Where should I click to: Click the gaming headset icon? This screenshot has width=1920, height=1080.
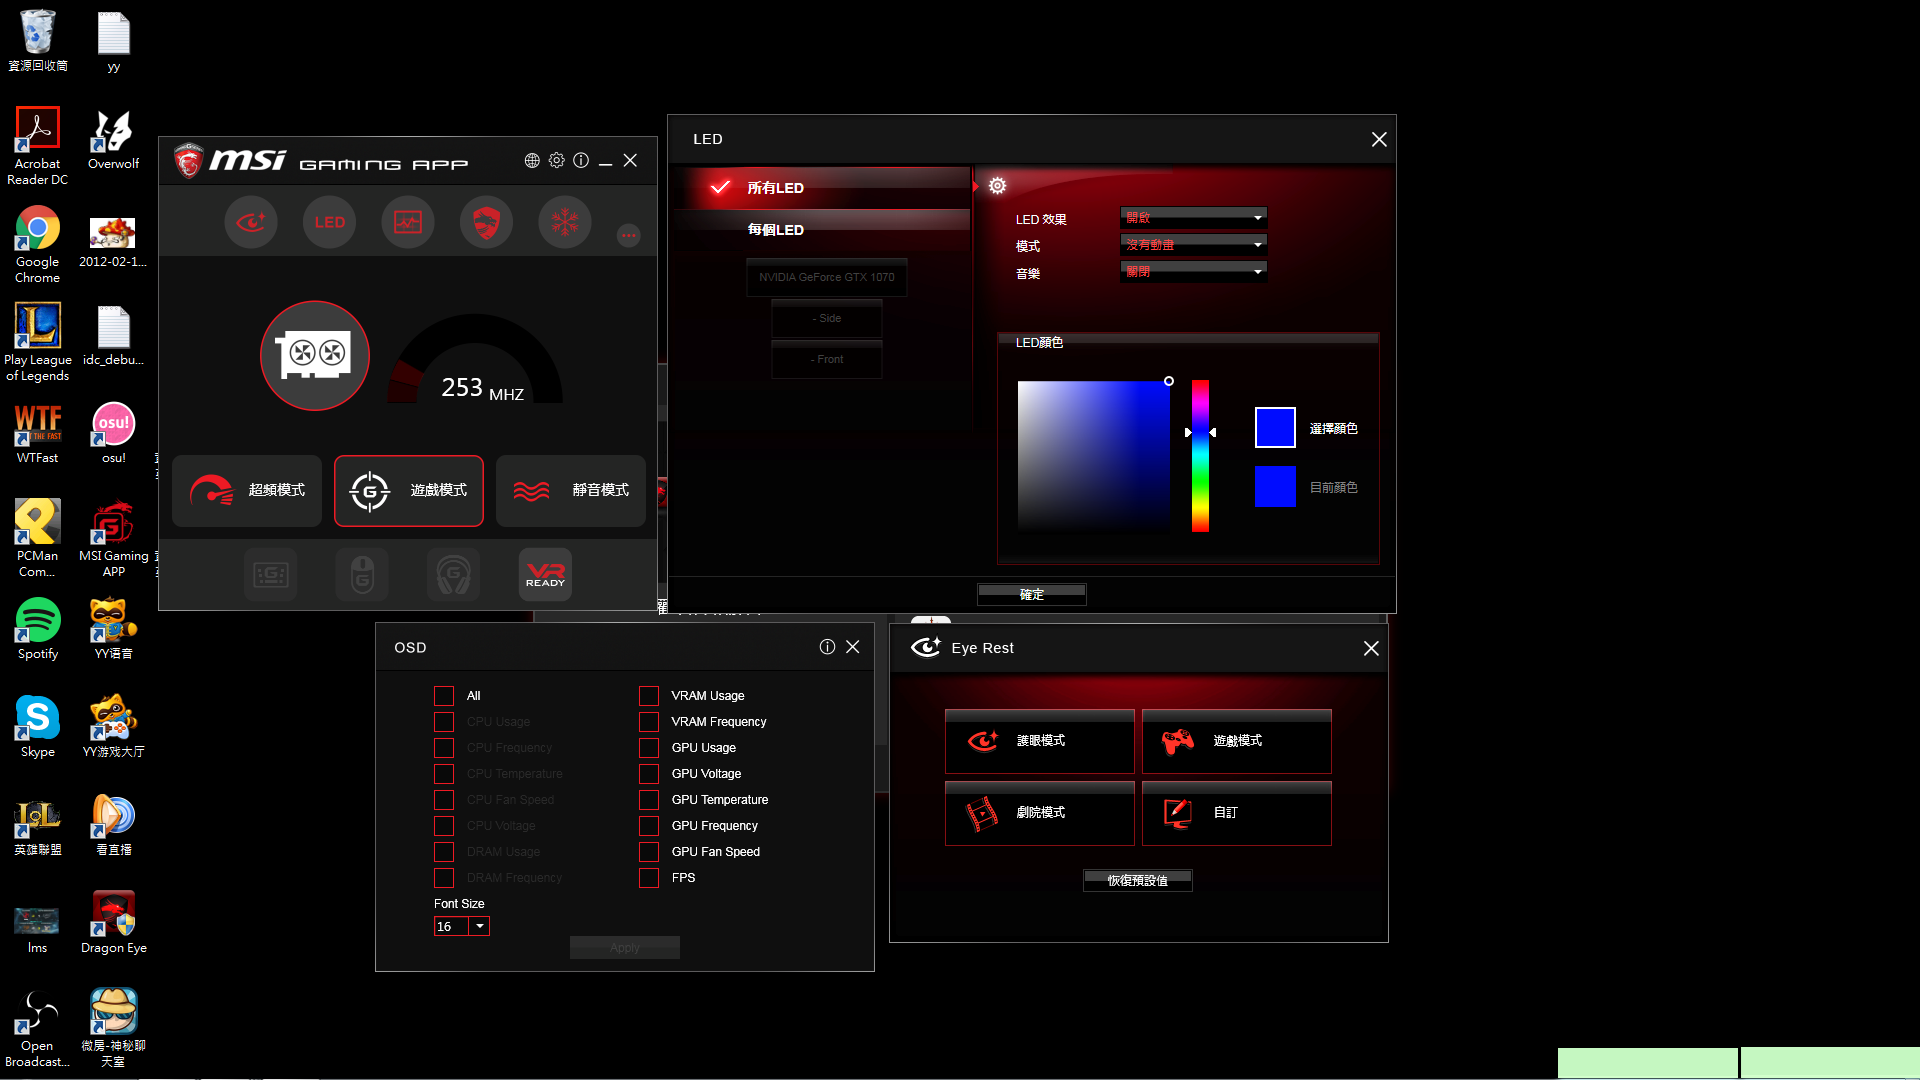click(x=454, y=575)
